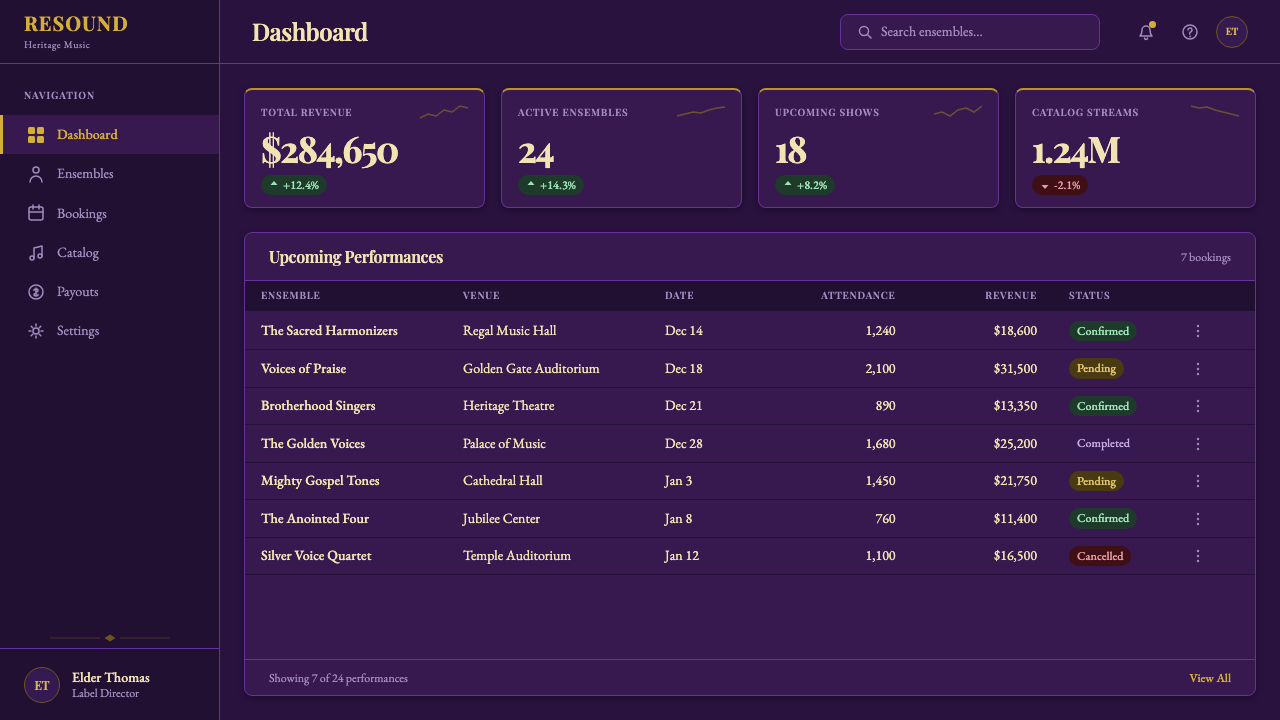
Task: Open the Bookings menu item
Action: click(x=110, y=213)
